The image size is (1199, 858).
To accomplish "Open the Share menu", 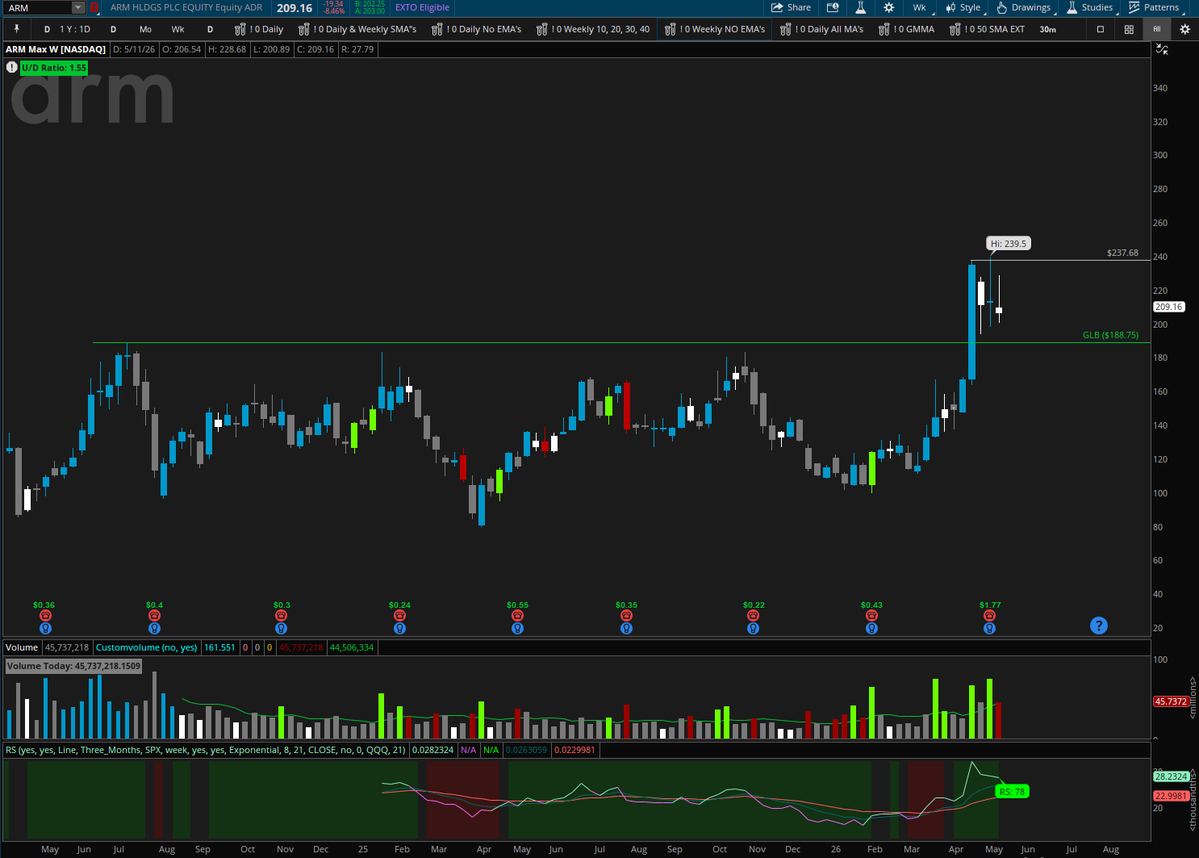I will (x=791, y=8).
